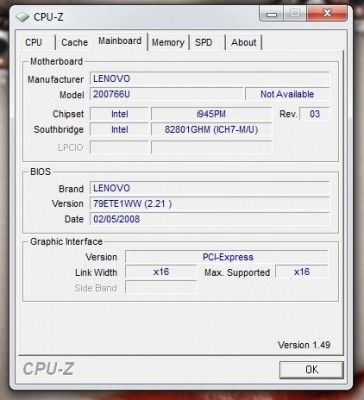The width and height of the screenshot is (364, 400).
Task: Close the CPU-Z window
Action: [x=327, y=14]
